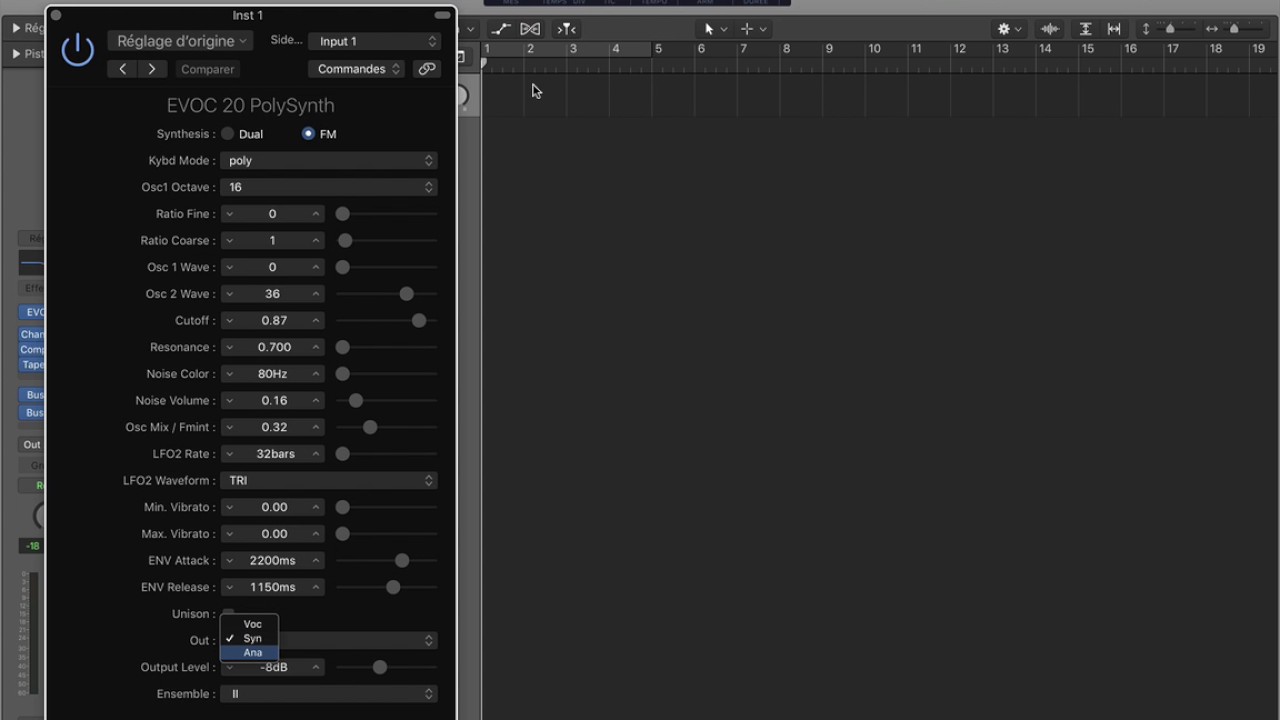The image size is (1280, 720).
Task: Increase Ratio Fine with up chevron
Action: (316, 214)
